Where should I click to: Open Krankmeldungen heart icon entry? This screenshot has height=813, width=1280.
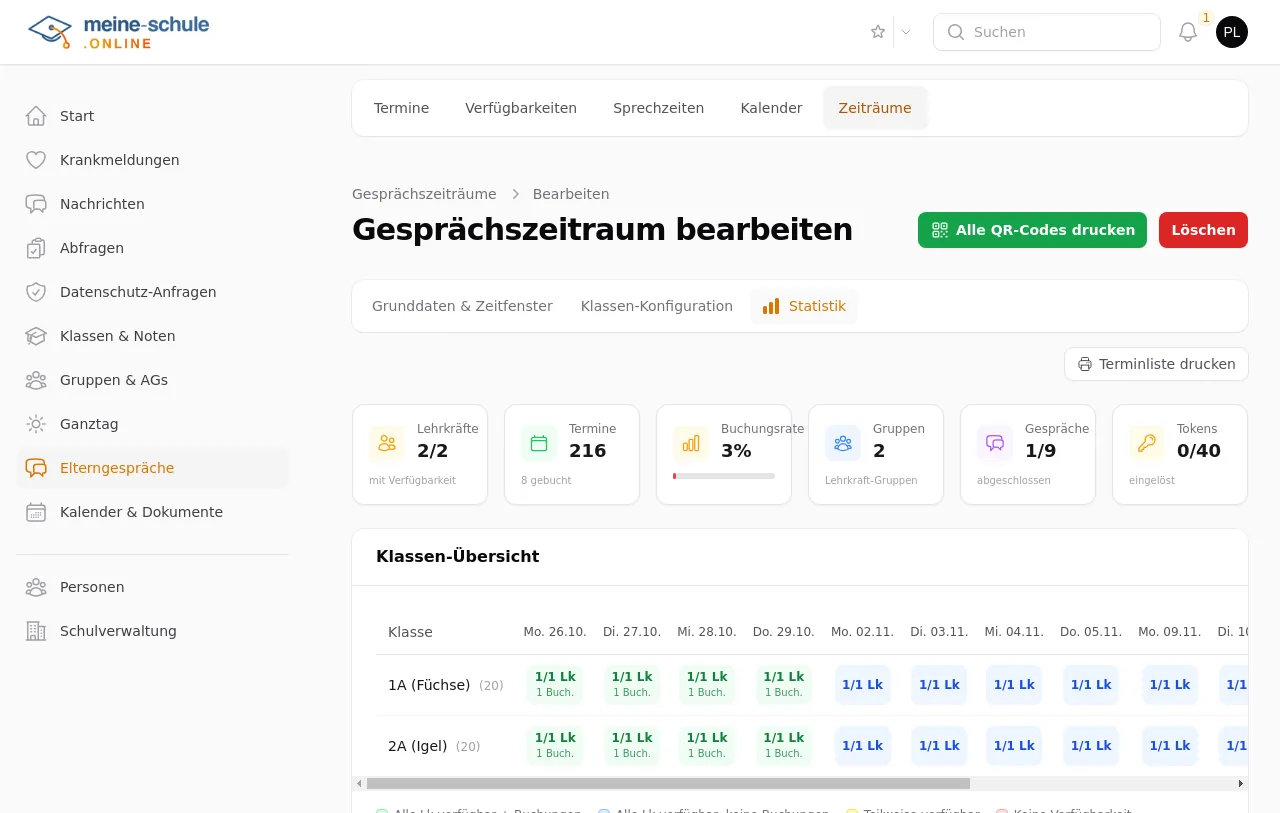click(x=152, y=160)
